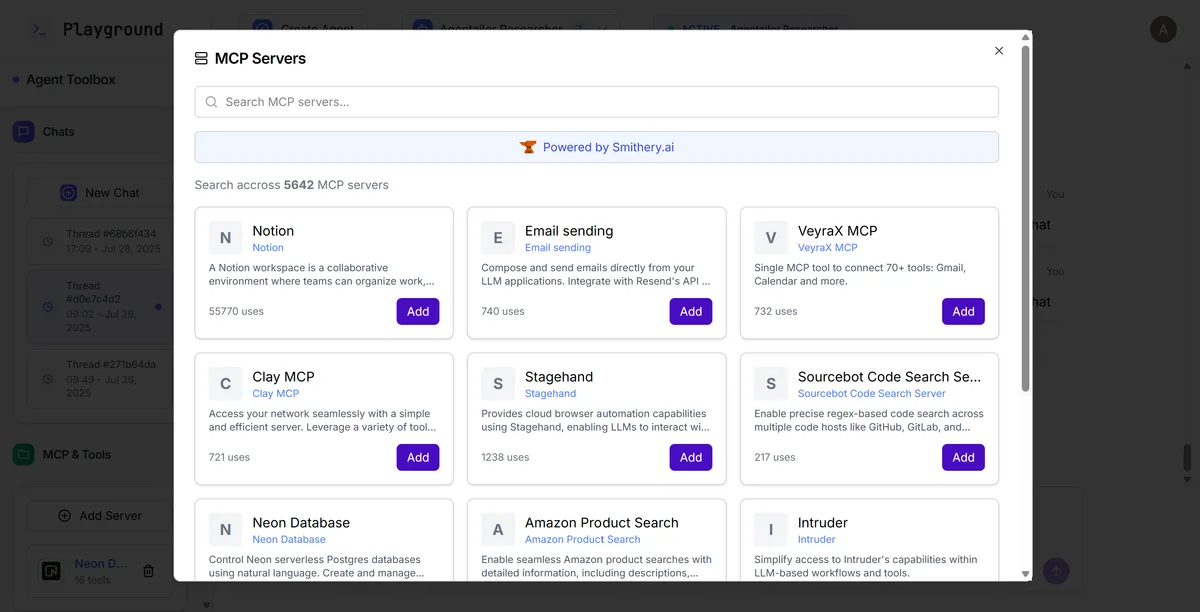Open Thread #68b6f434 in background sidebar
Screen dimensions: 1200x612
(98, 241)
